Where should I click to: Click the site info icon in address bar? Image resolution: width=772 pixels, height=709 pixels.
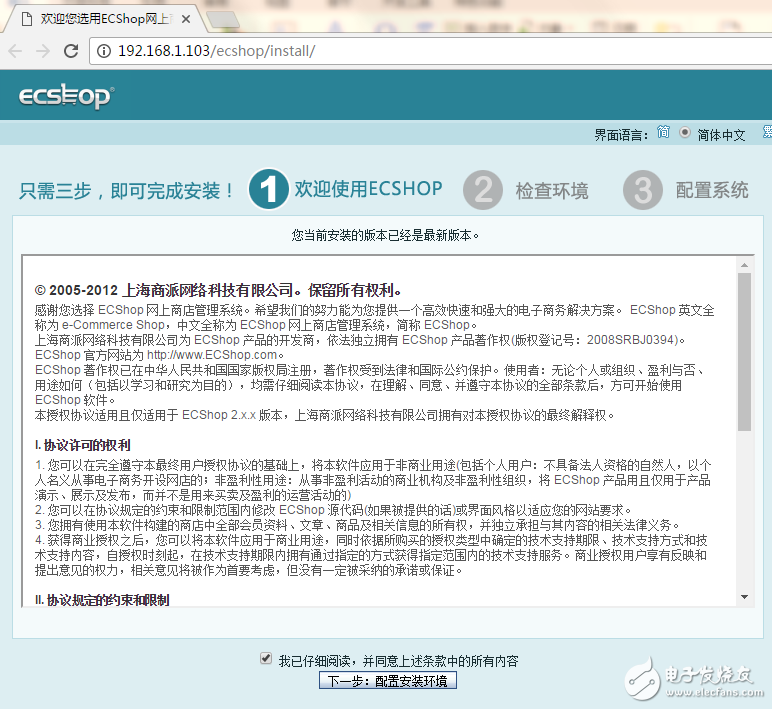(103, 50)
